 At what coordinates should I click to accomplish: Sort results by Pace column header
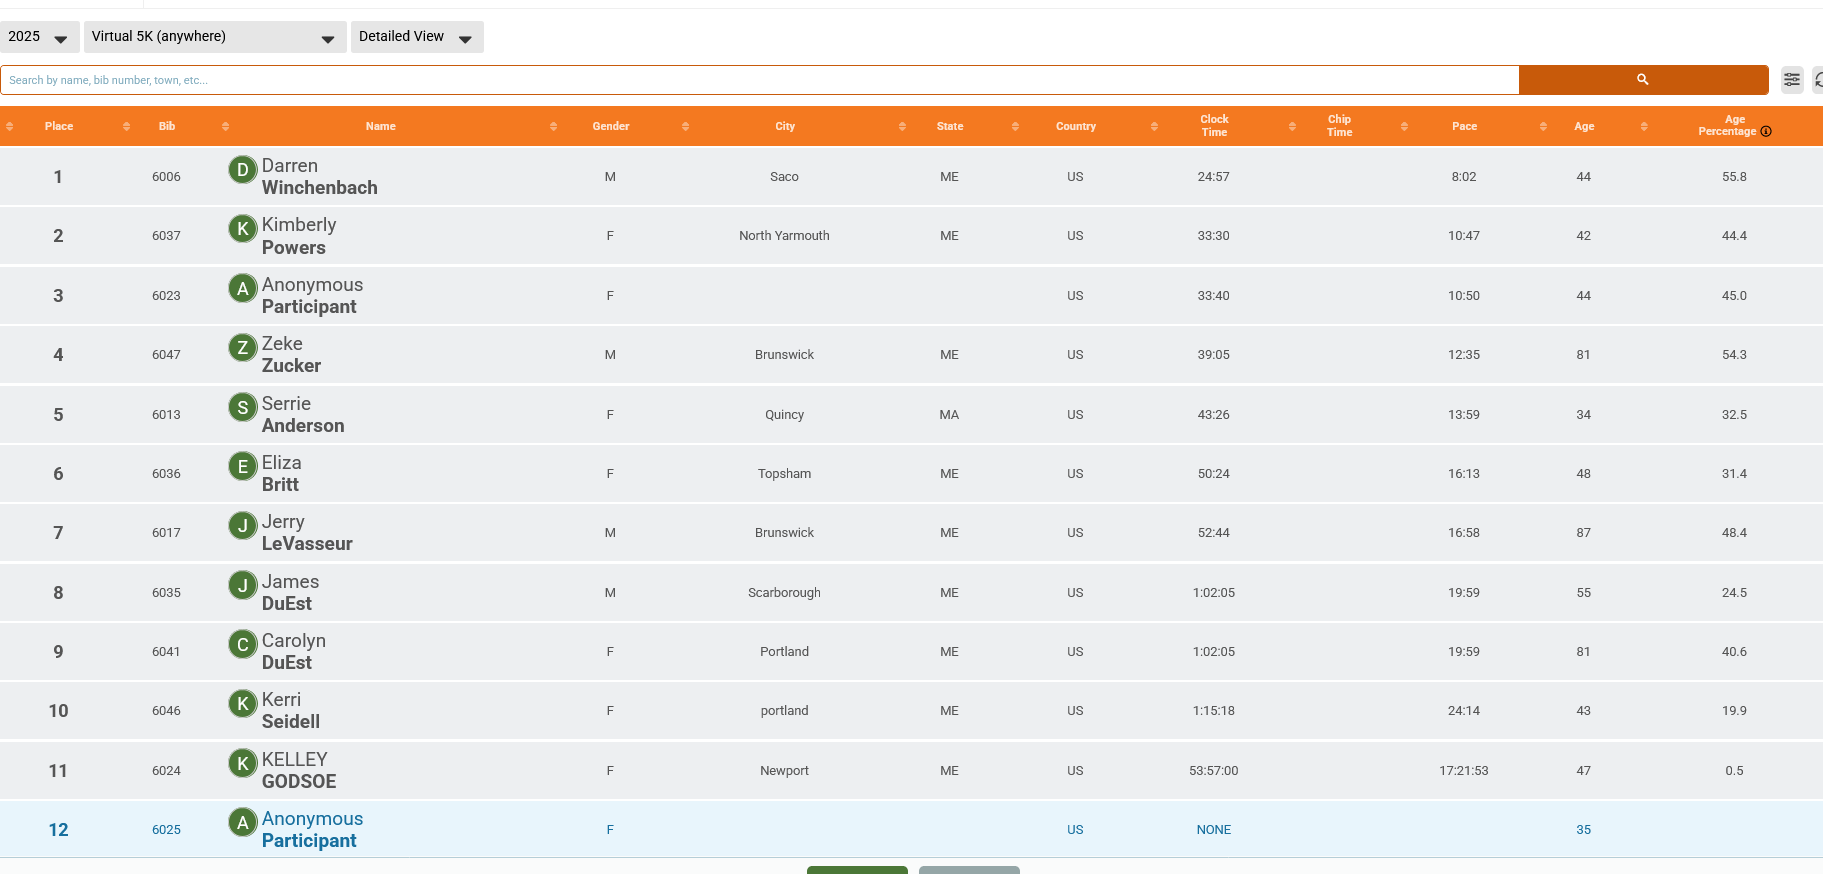coord(1463,127)
